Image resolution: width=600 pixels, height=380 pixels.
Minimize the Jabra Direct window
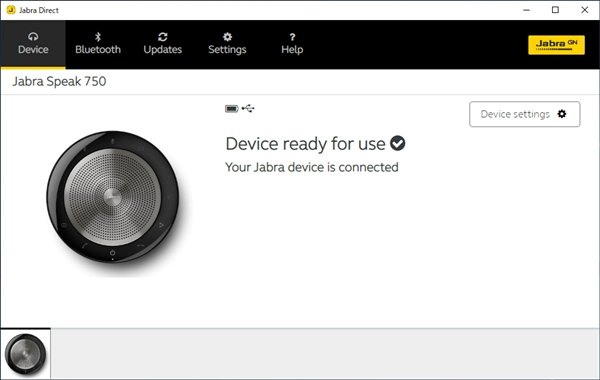527,10
